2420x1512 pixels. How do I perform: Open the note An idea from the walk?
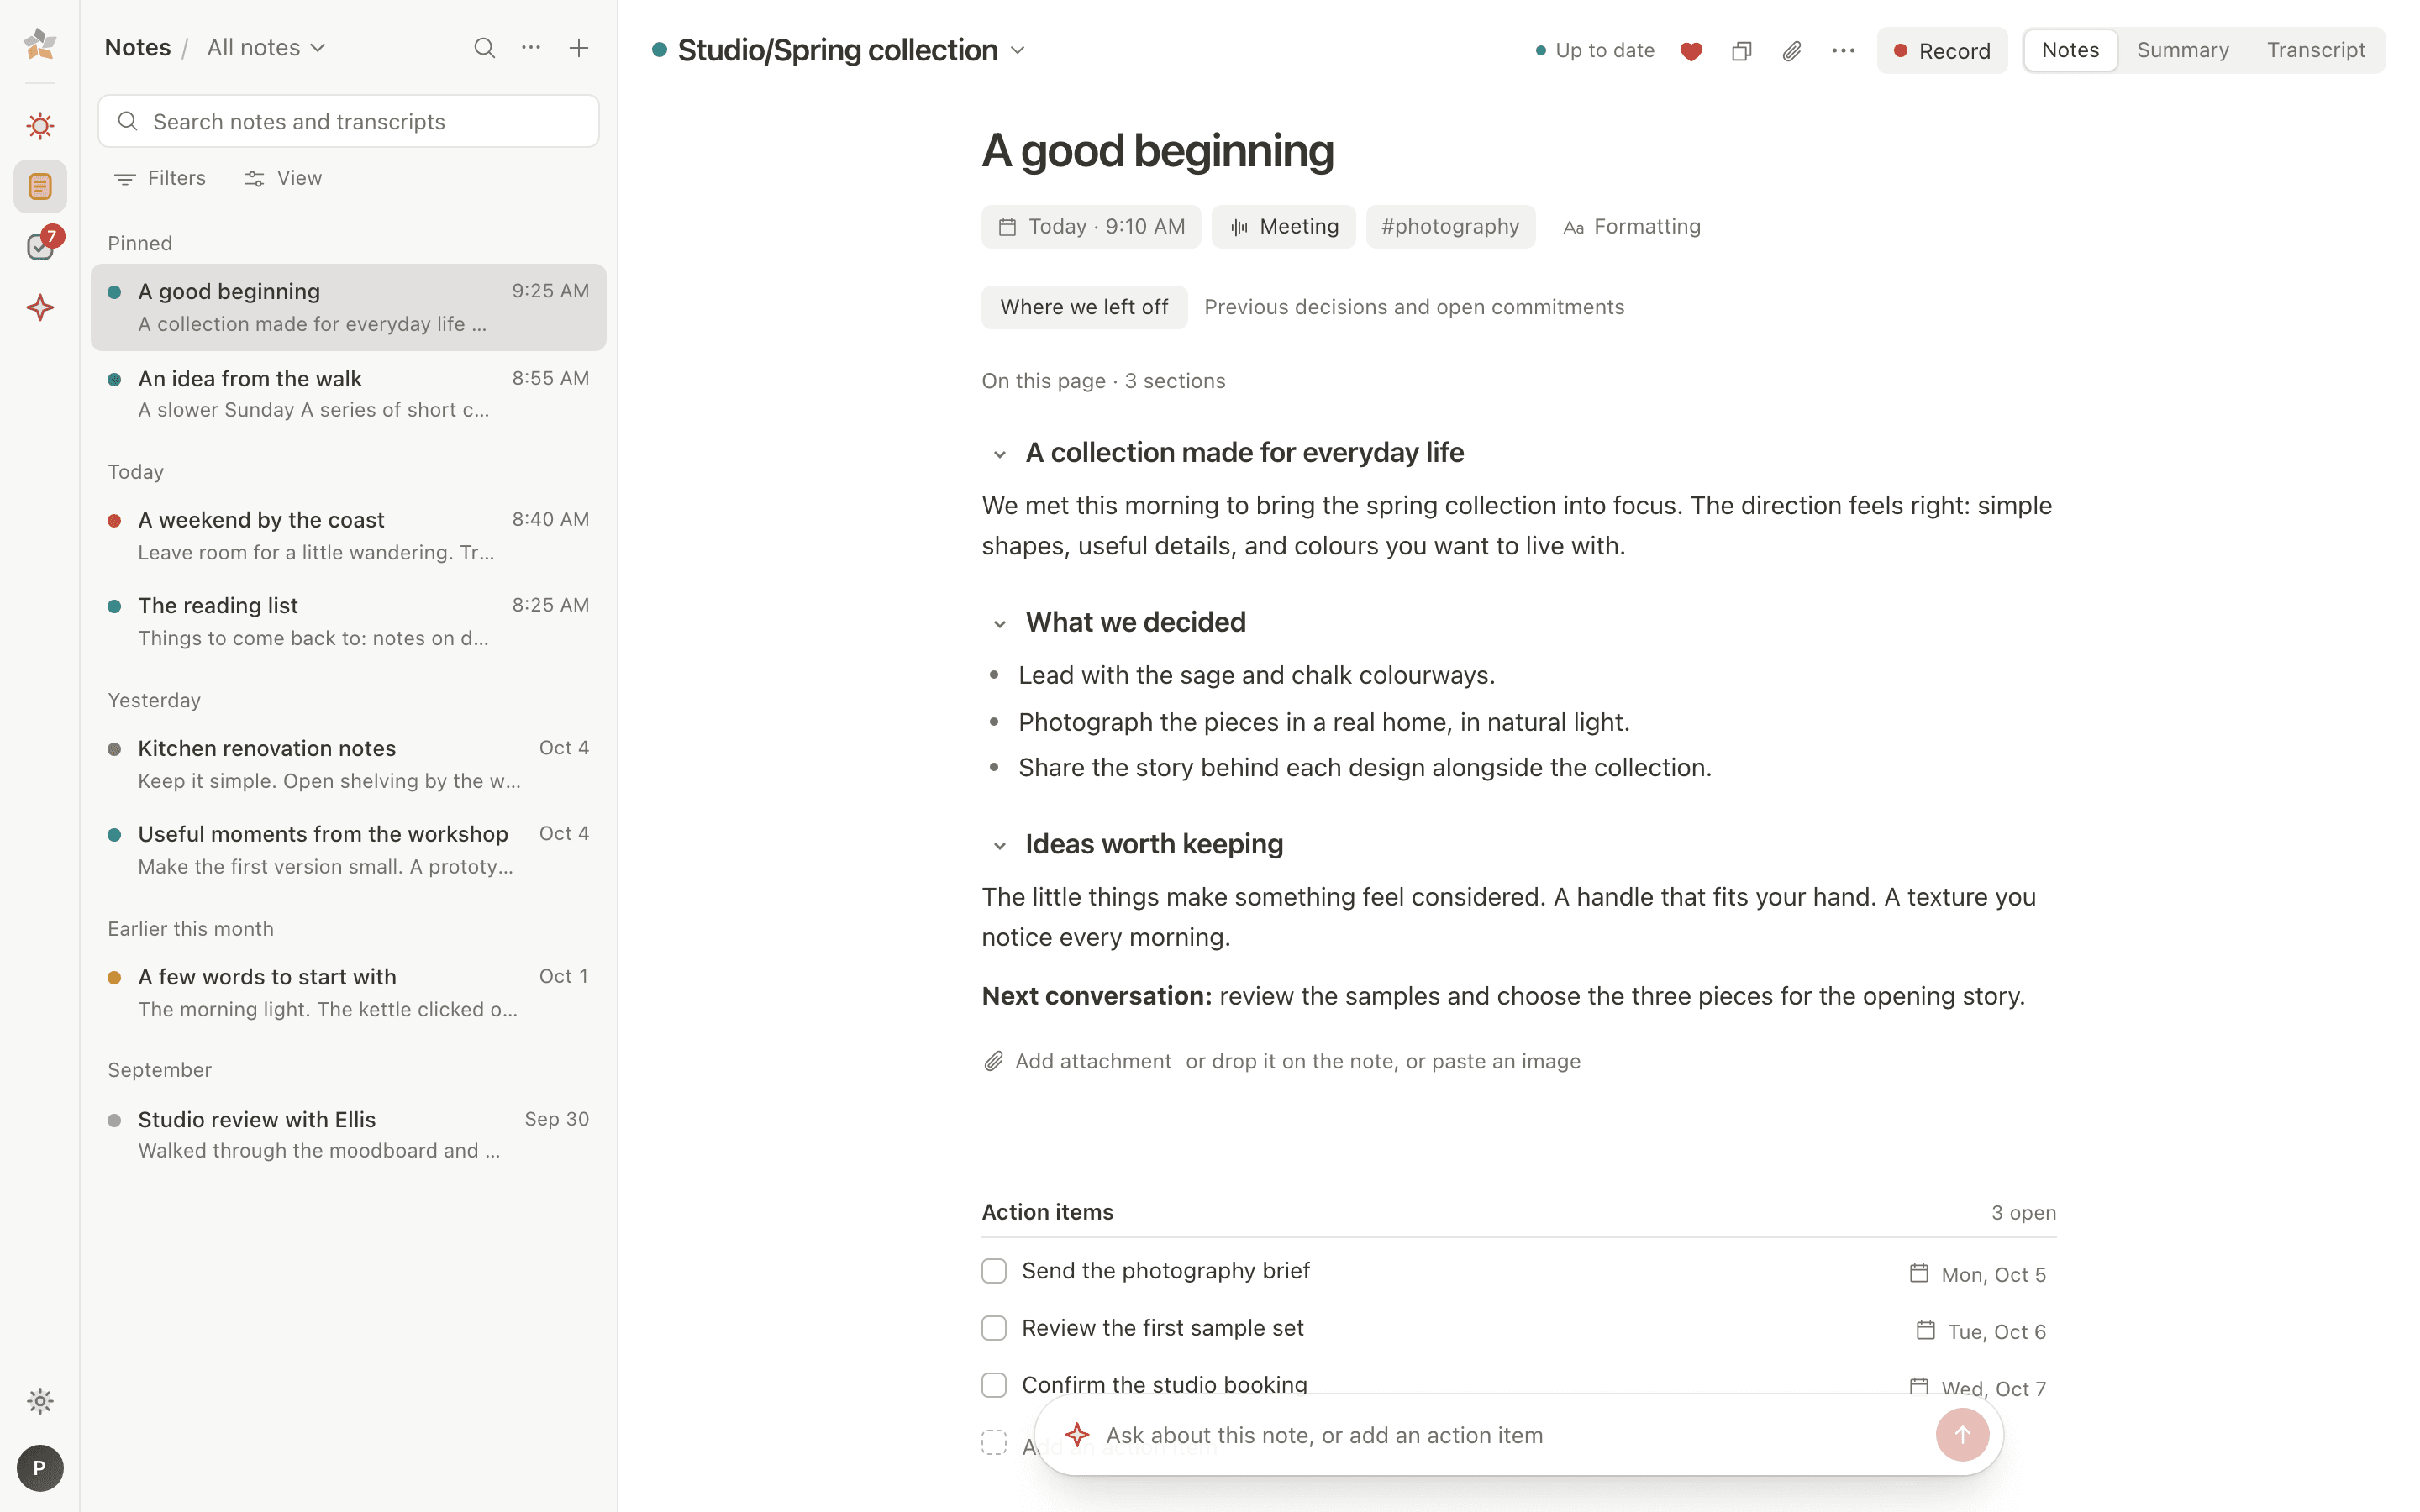pyautogui.click(x=348, y=394)
